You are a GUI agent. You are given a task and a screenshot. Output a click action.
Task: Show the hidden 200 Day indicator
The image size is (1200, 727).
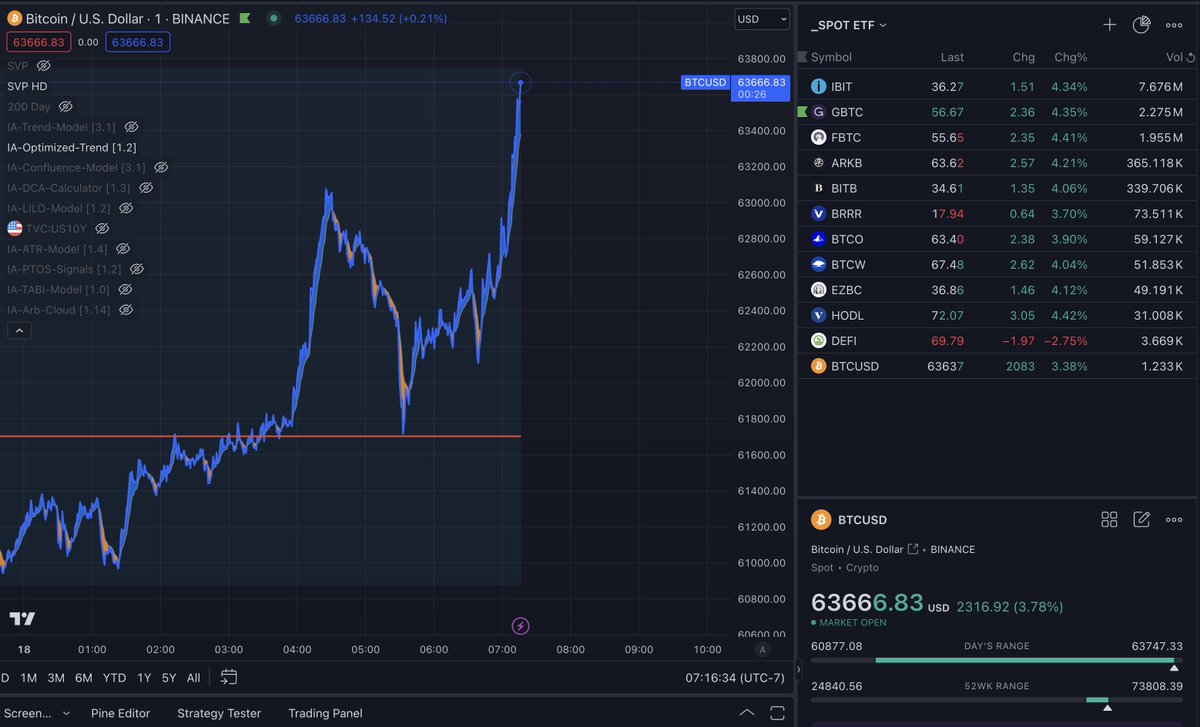(x=65, y=106)
